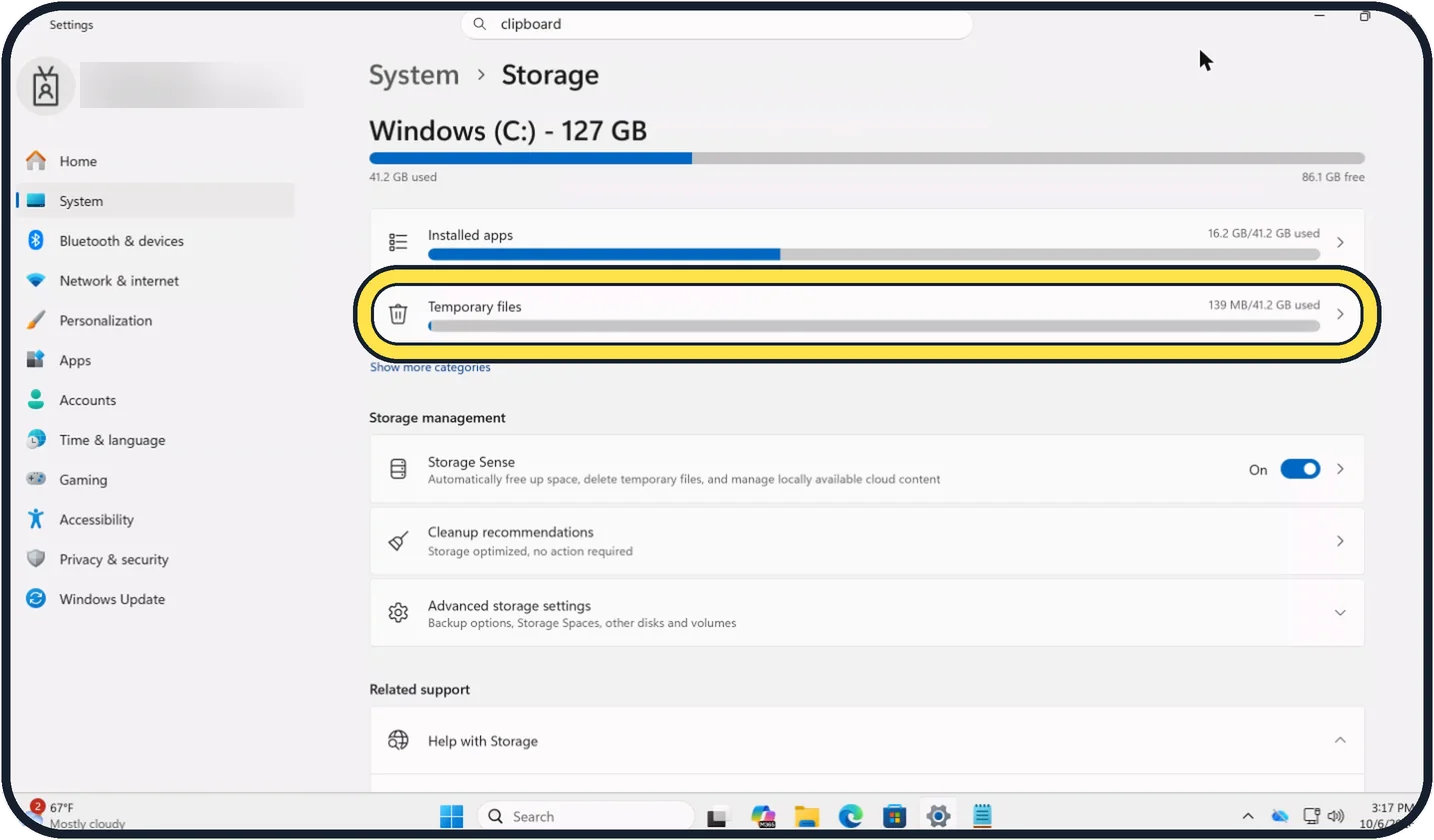Click the Installed apps usage bar
The width and height of the screenshot is (1434, 840).
[x=873, y=255]
